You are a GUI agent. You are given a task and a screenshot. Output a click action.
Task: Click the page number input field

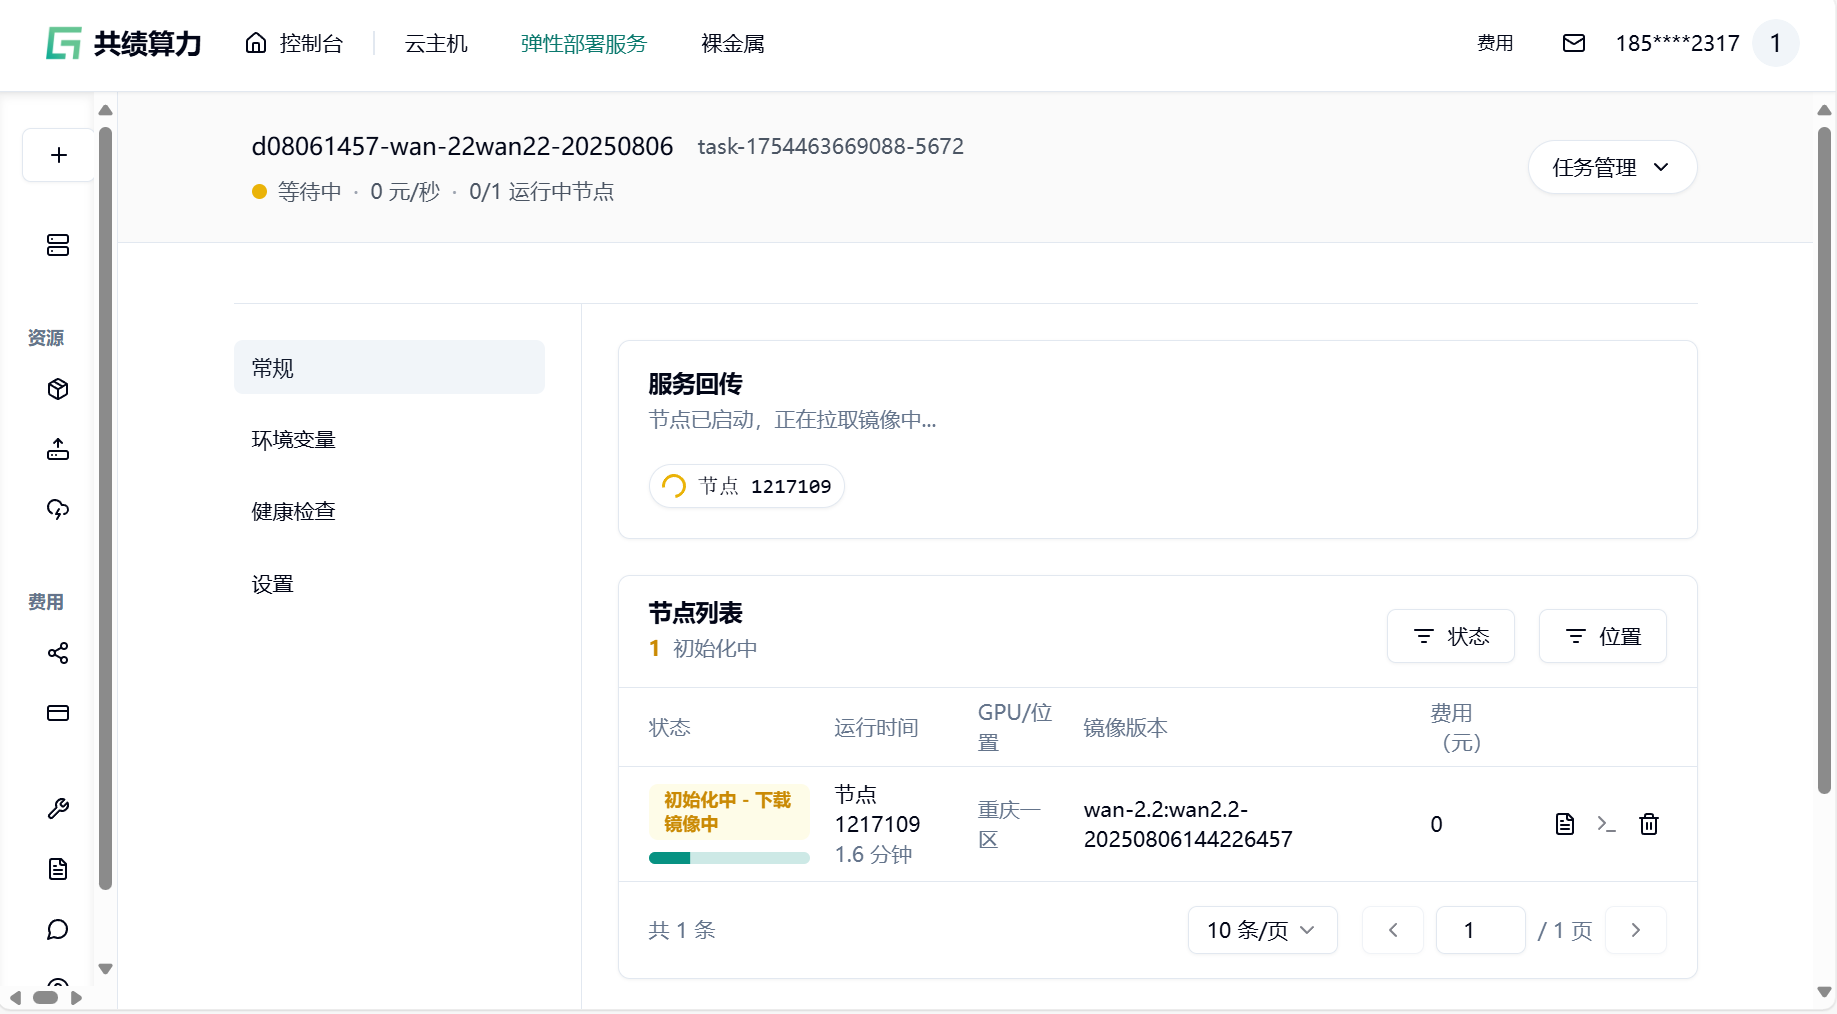1480,930
